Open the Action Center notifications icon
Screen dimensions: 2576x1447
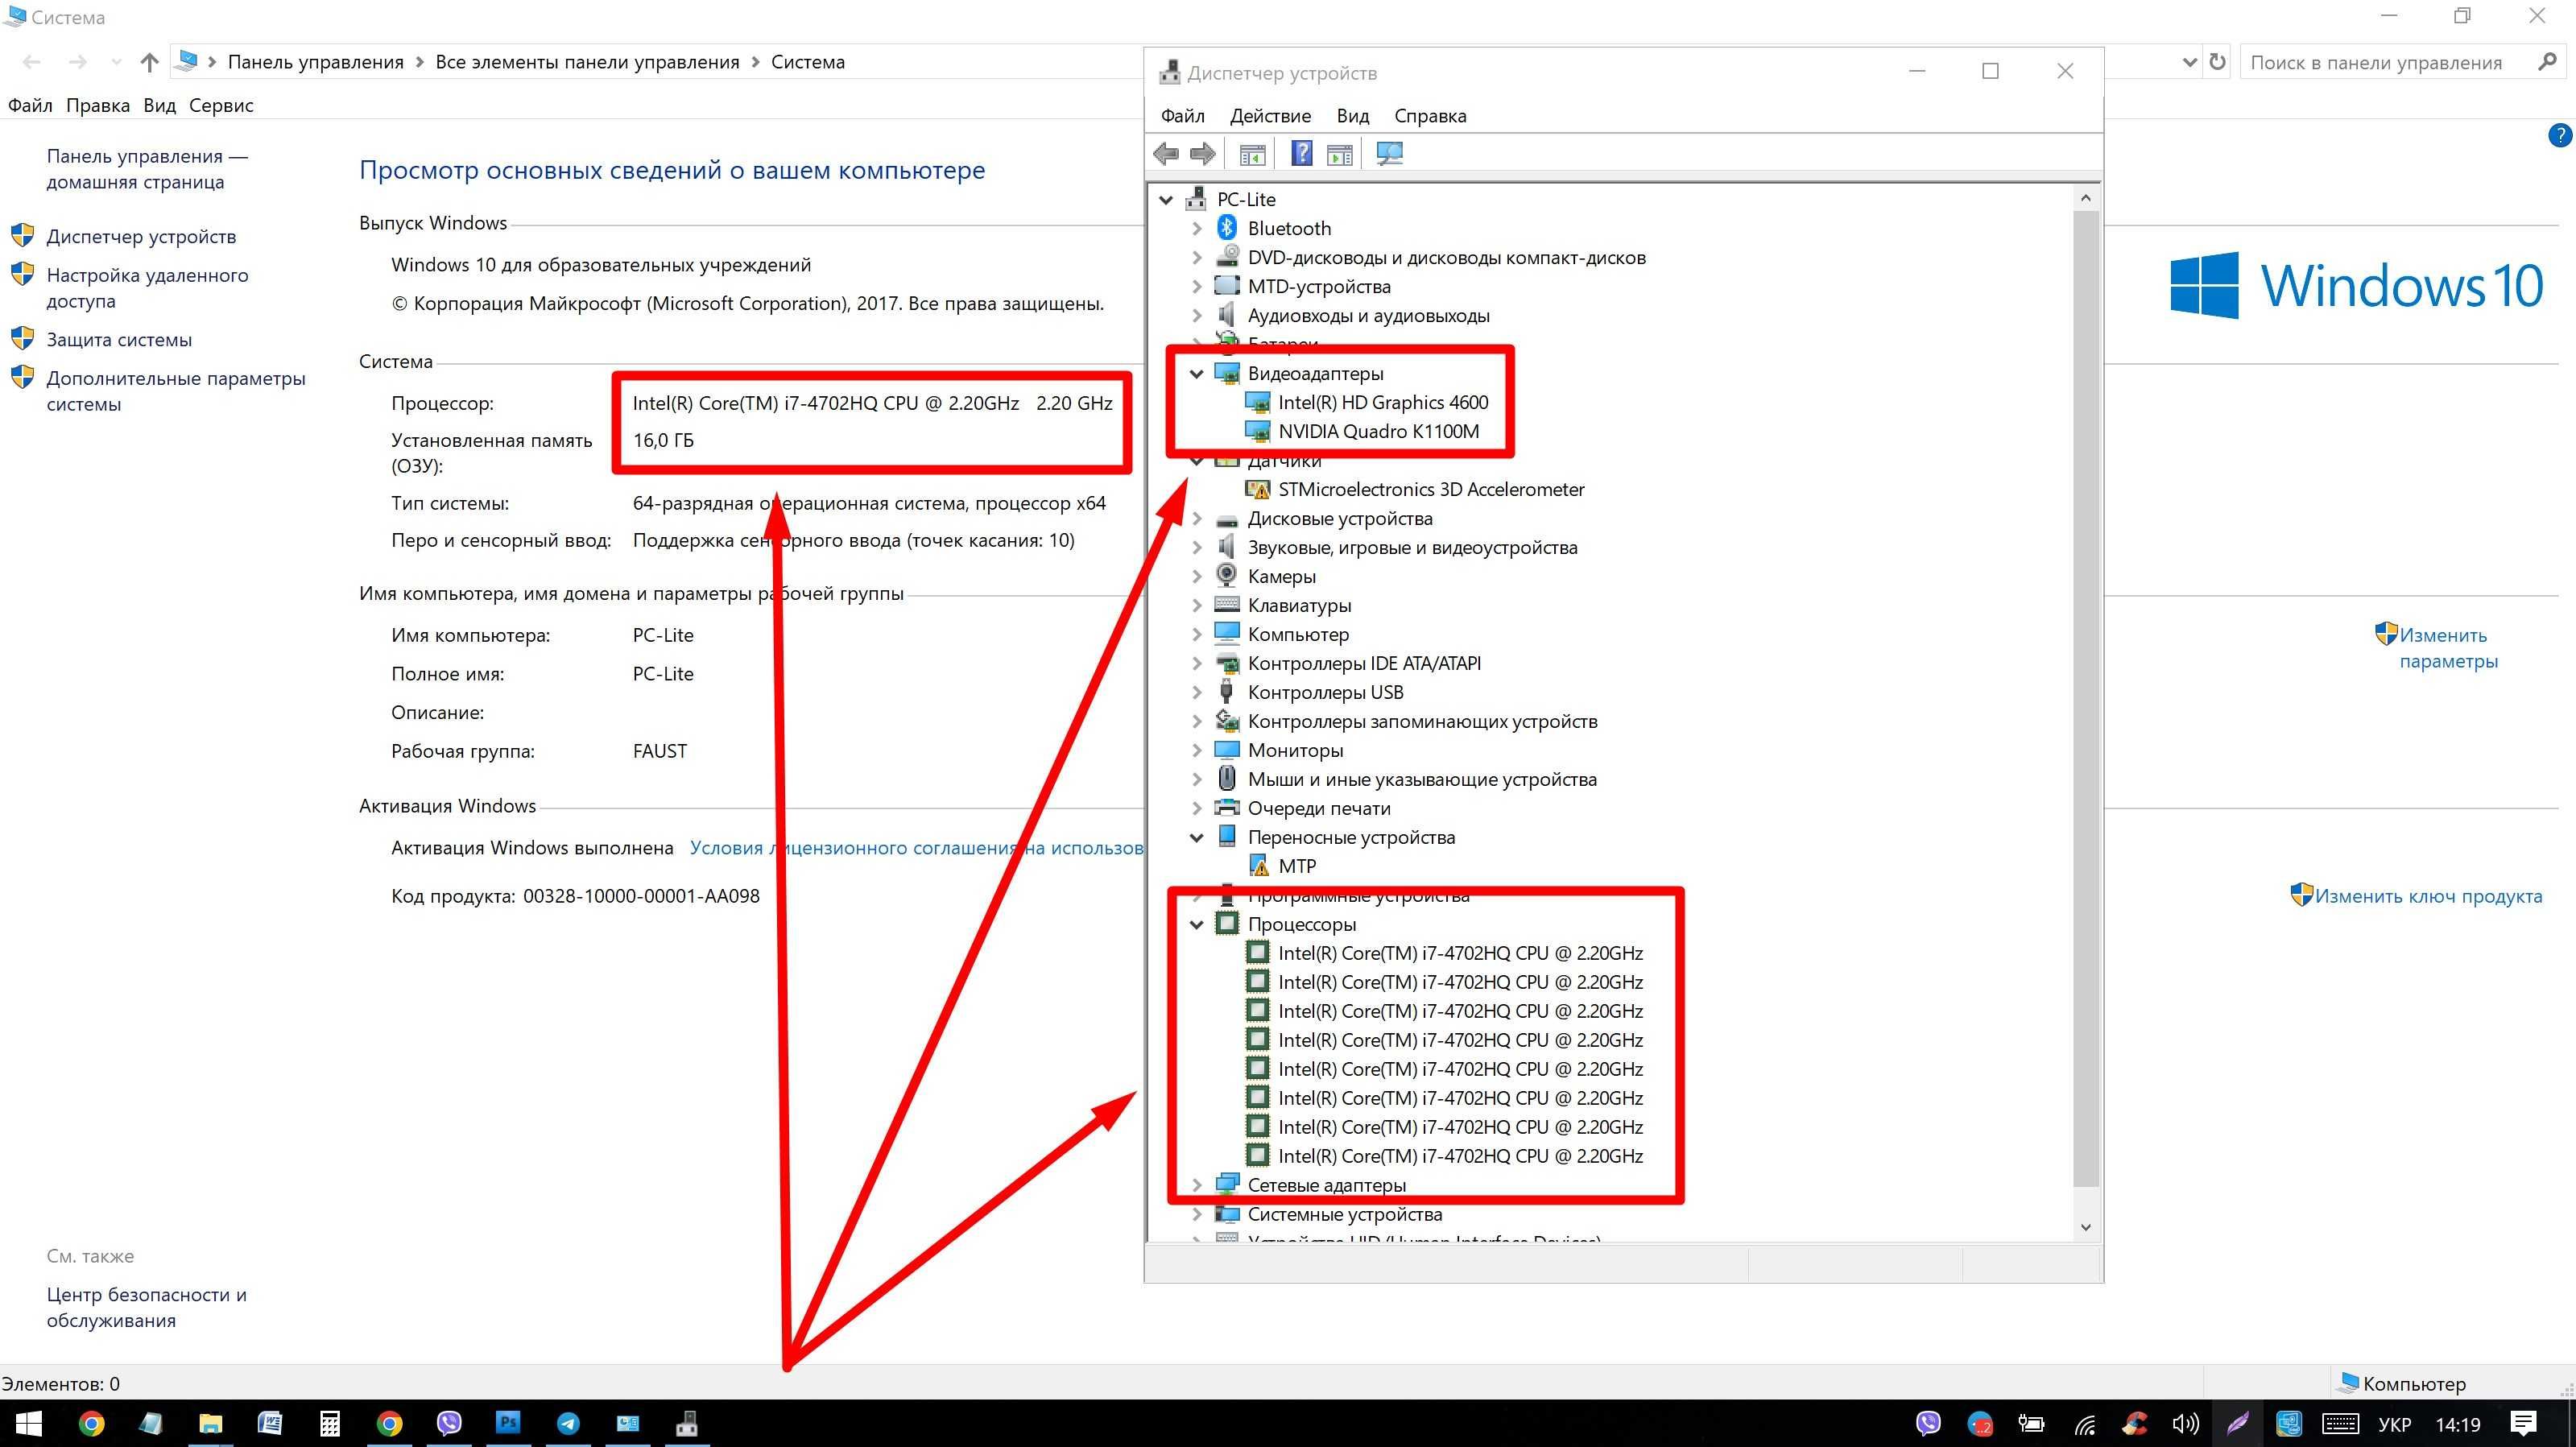pos(2523,1423)
